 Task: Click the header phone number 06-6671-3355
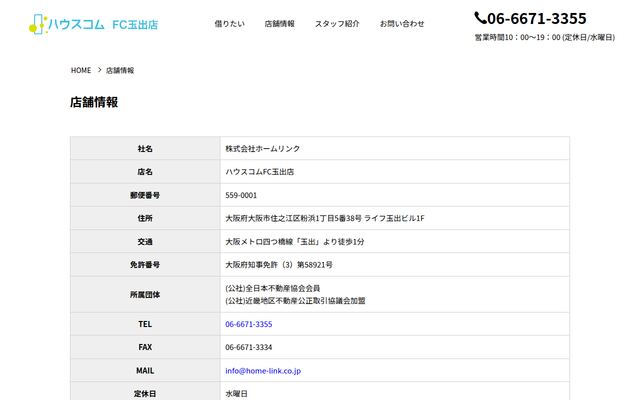click(537, 18)
